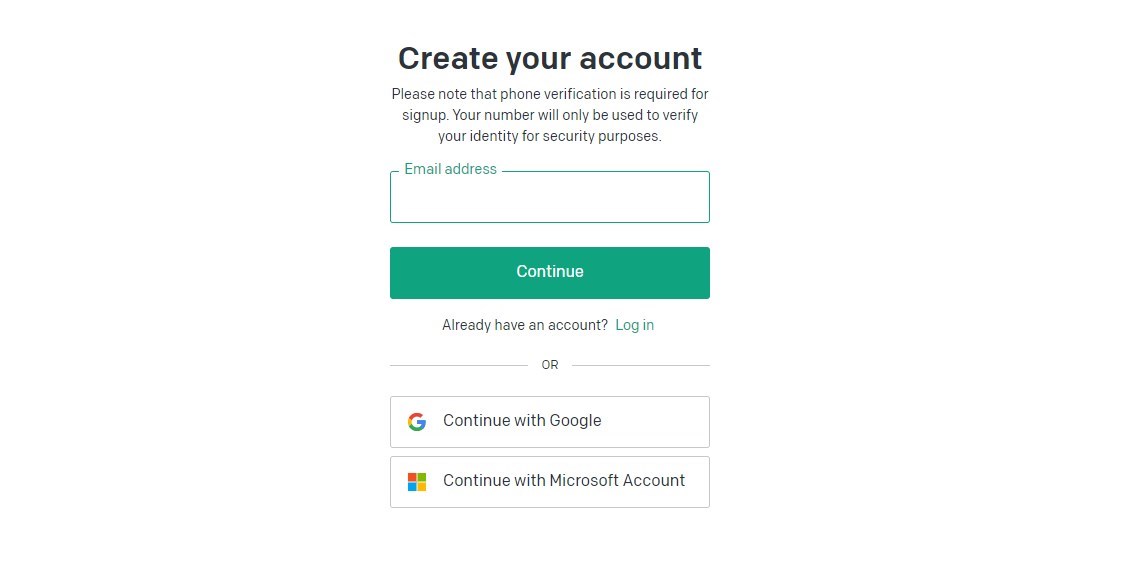Open the Log in link
1125x579 pixels.
coord(634,325)
